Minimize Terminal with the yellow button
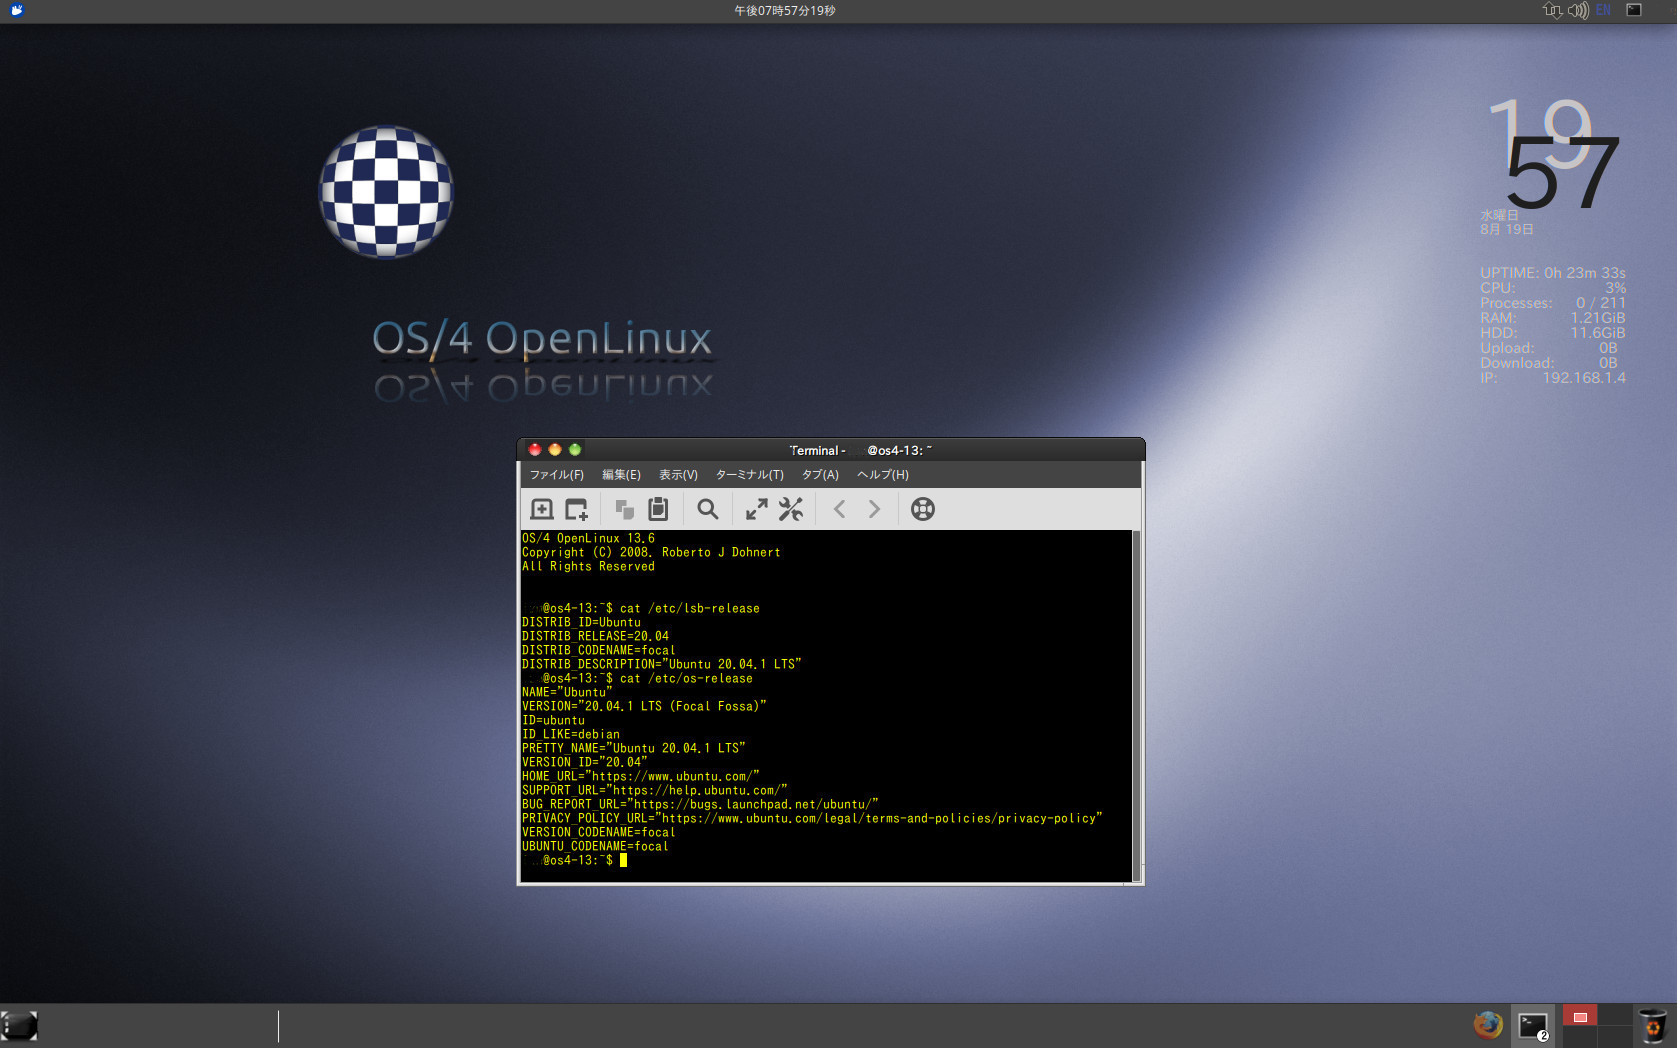This screenshot has width=1680, height=1050. pyautogui.click(x=555, y=450)
